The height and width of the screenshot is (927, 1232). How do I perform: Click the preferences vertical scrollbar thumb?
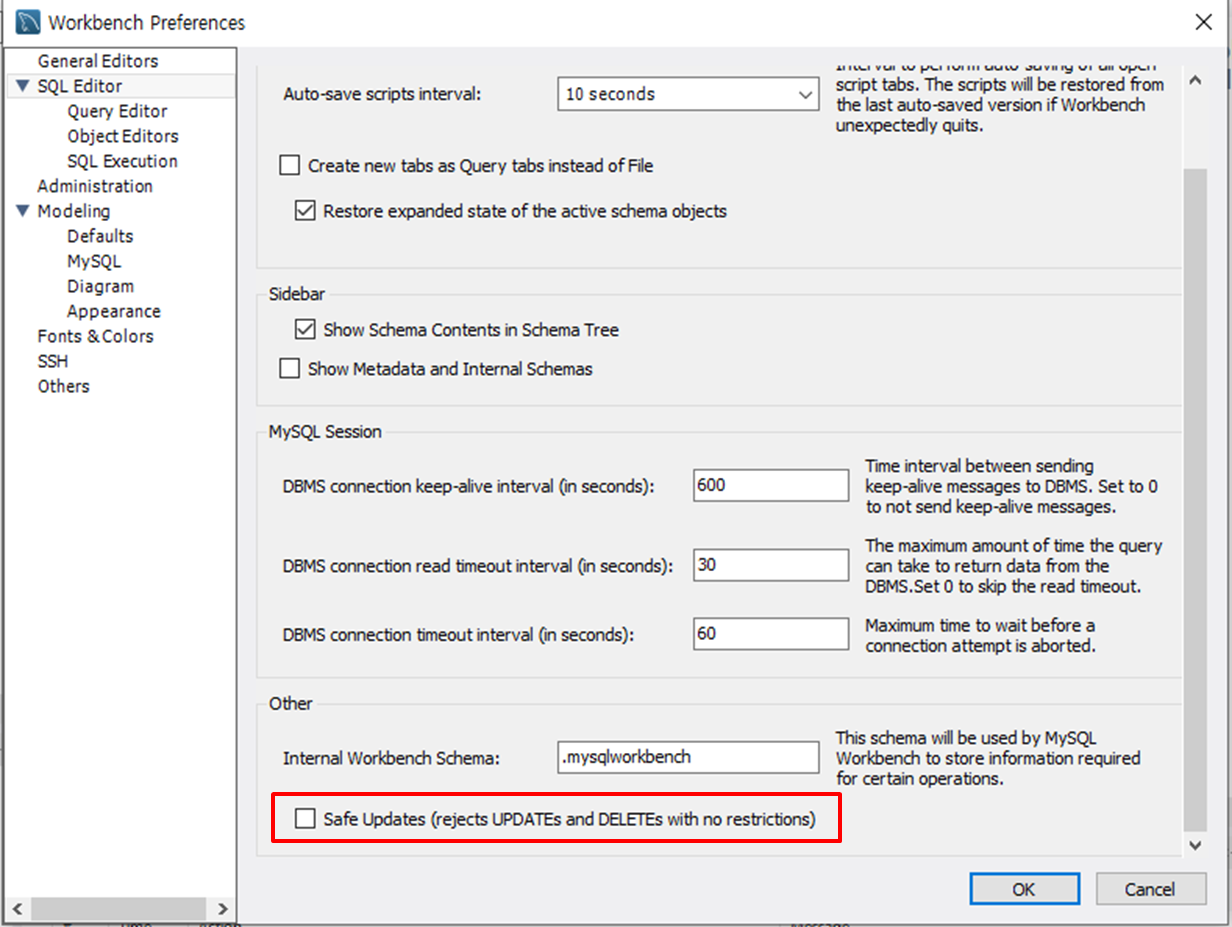[x=1195, y=498]
